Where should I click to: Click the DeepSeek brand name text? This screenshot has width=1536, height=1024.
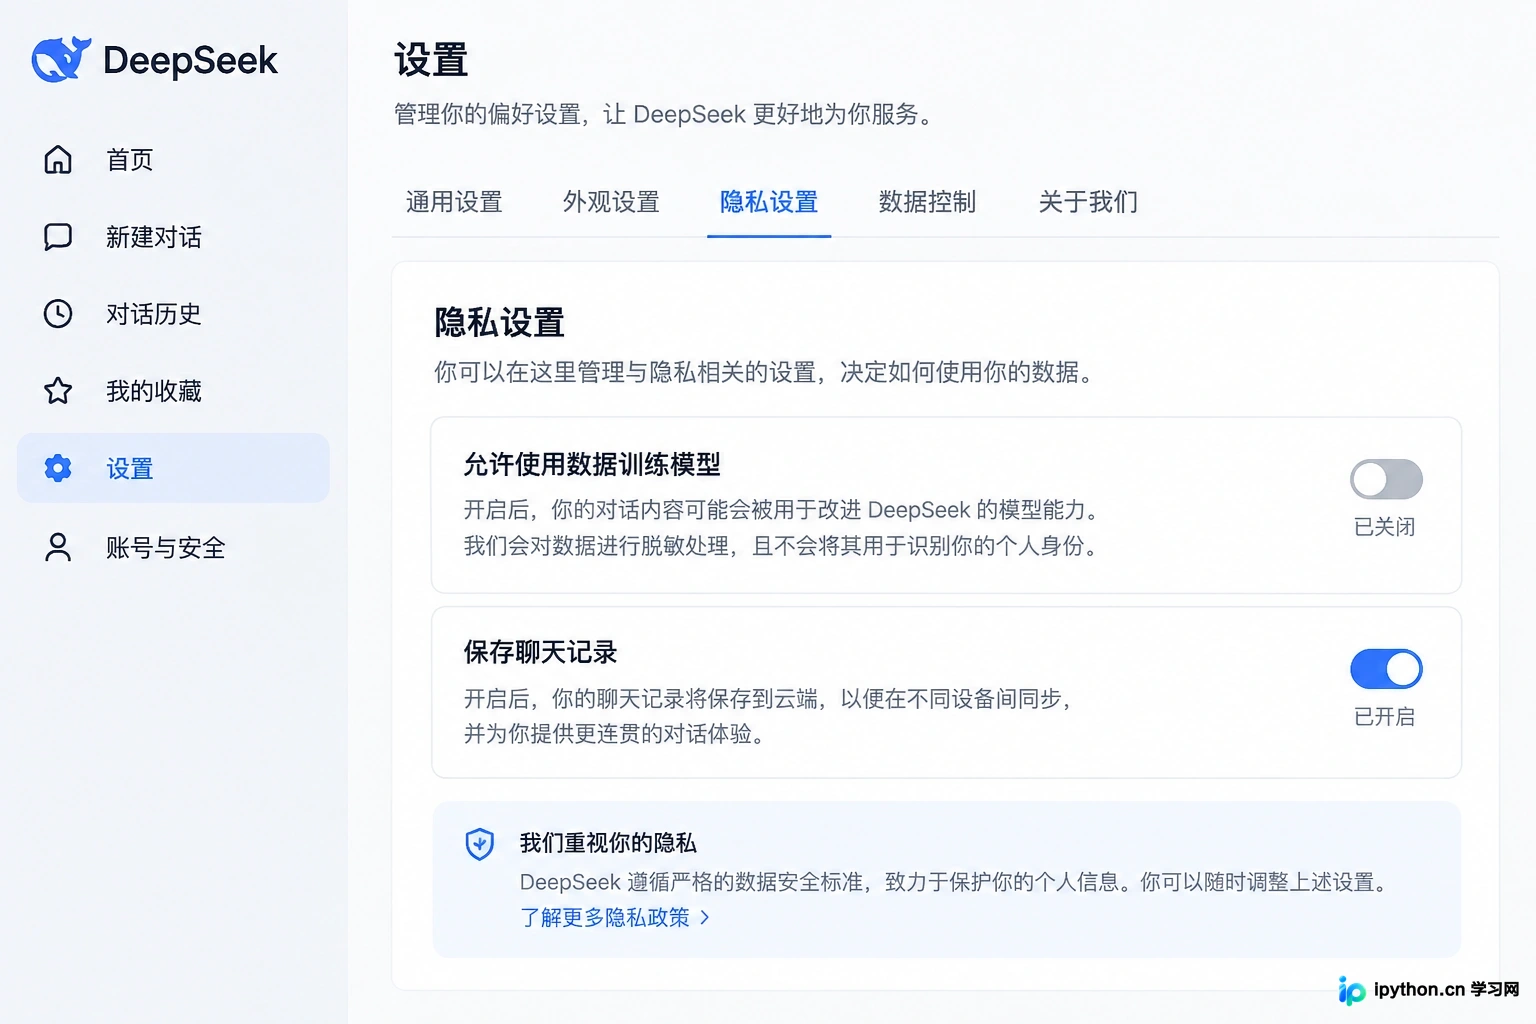pos(190,60)
